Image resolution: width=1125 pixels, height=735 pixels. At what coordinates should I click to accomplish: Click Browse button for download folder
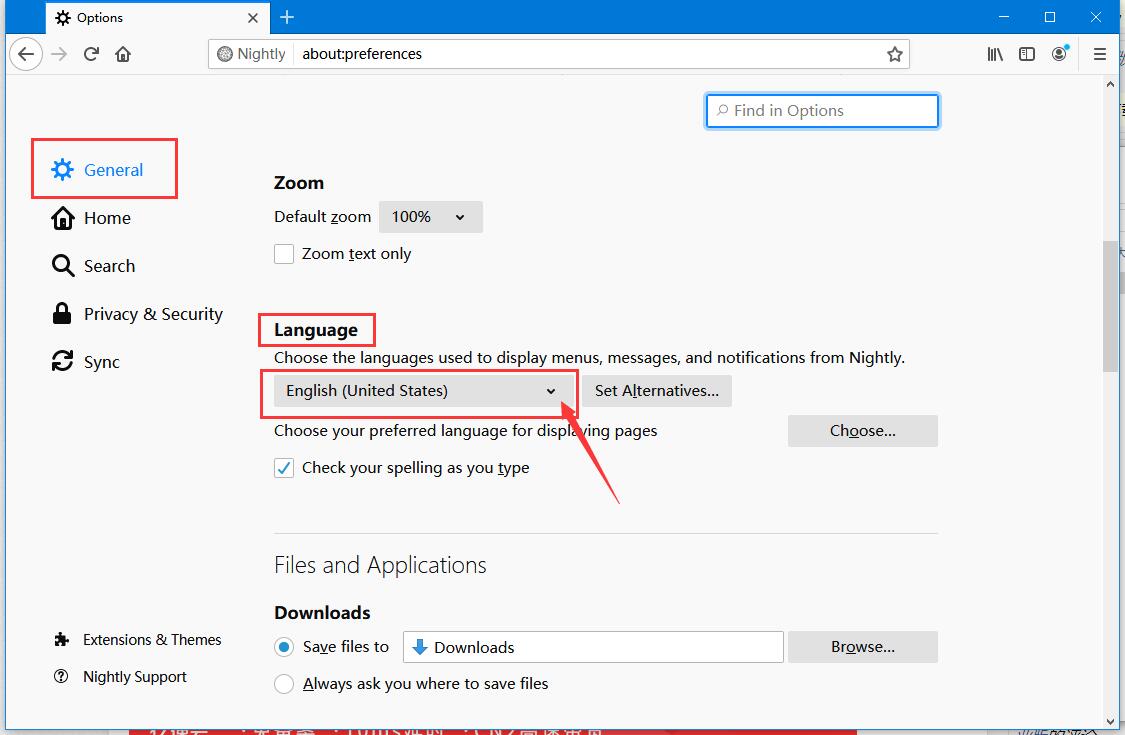pos(862,647)
